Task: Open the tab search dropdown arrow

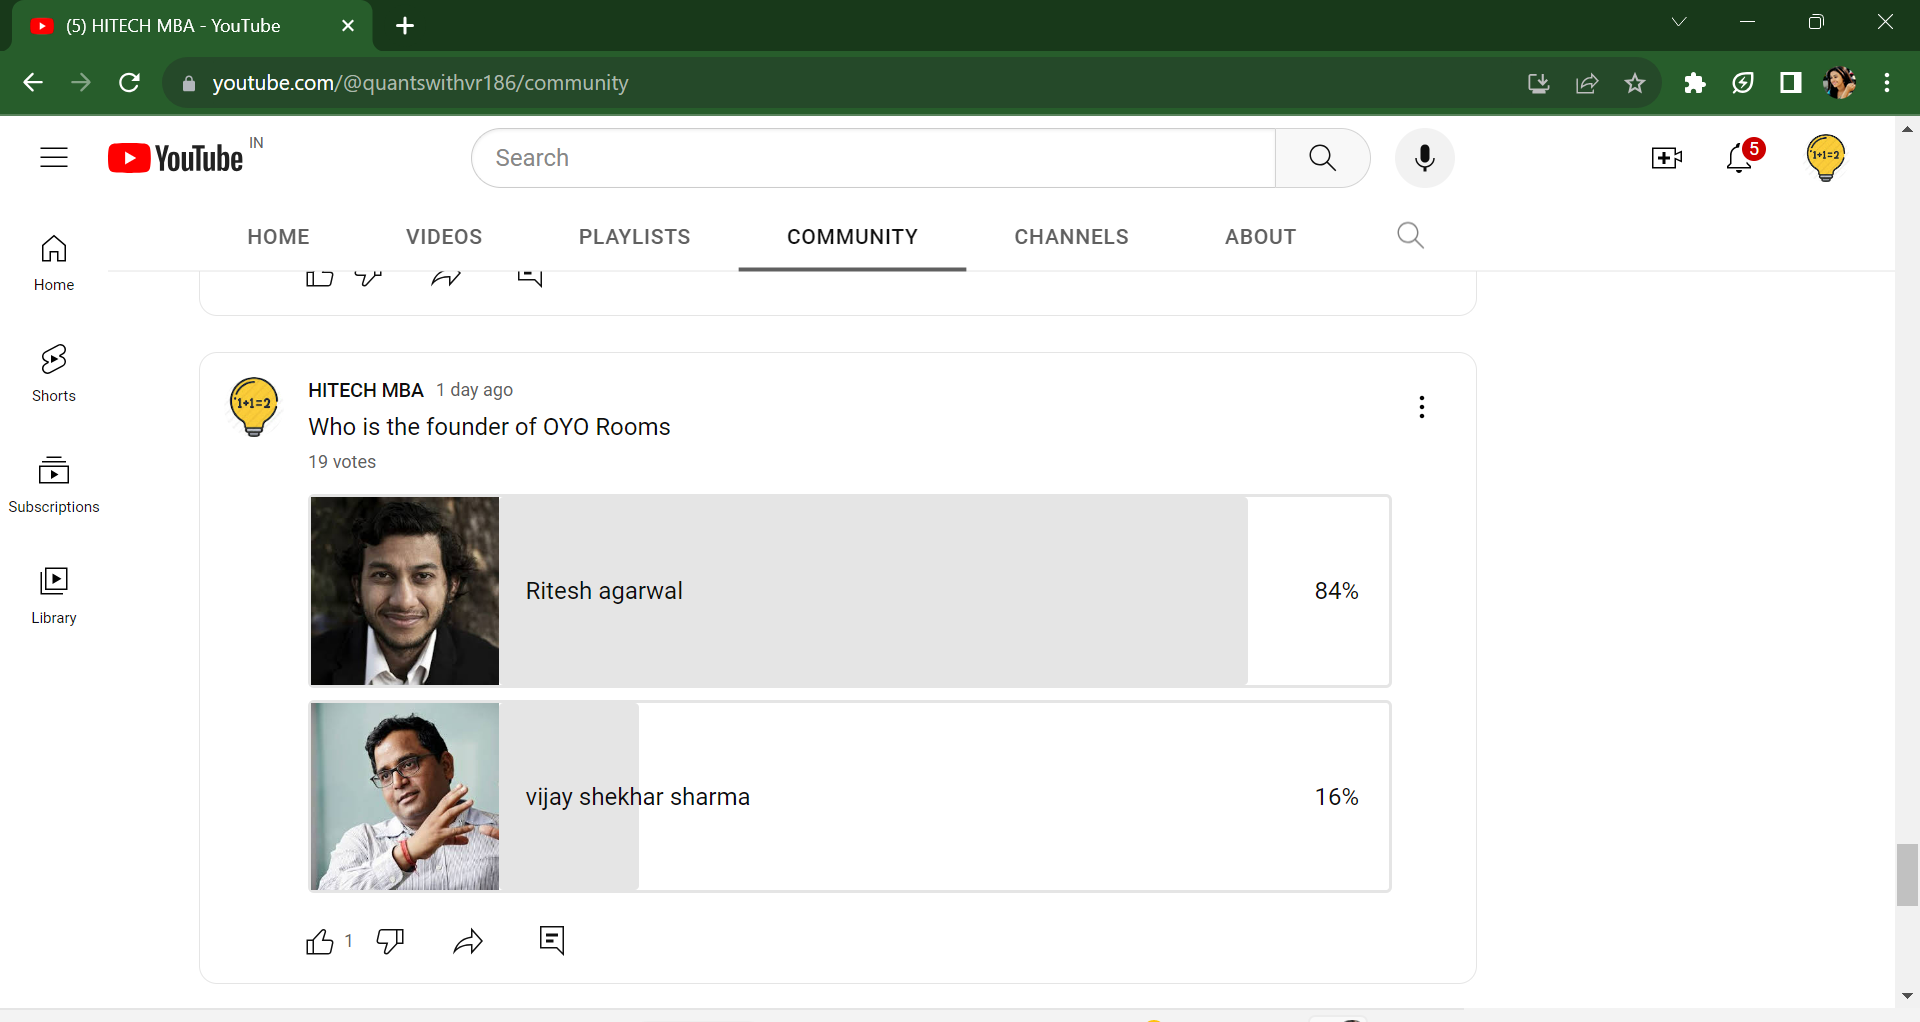Action: pyautogui.click(x=1679, y=22)
